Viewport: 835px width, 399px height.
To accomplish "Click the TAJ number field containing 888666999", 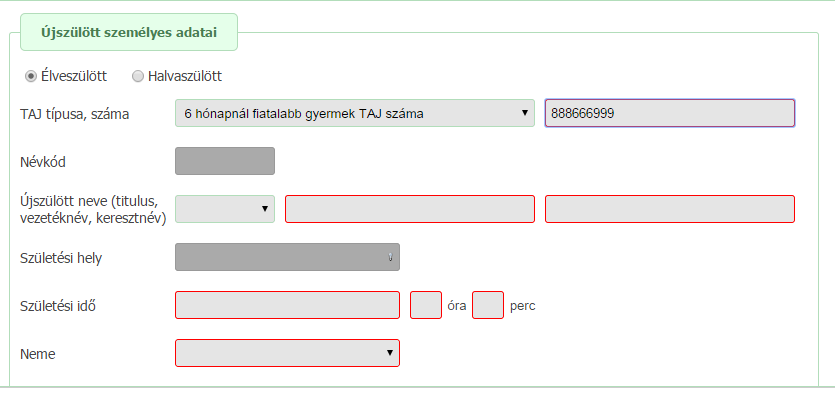I will tap(670, 113).
